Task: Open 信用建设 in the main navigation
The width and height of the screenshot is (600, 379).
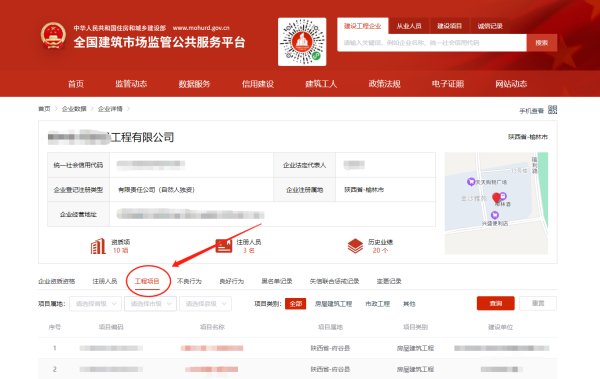Action: coord(258,84)
